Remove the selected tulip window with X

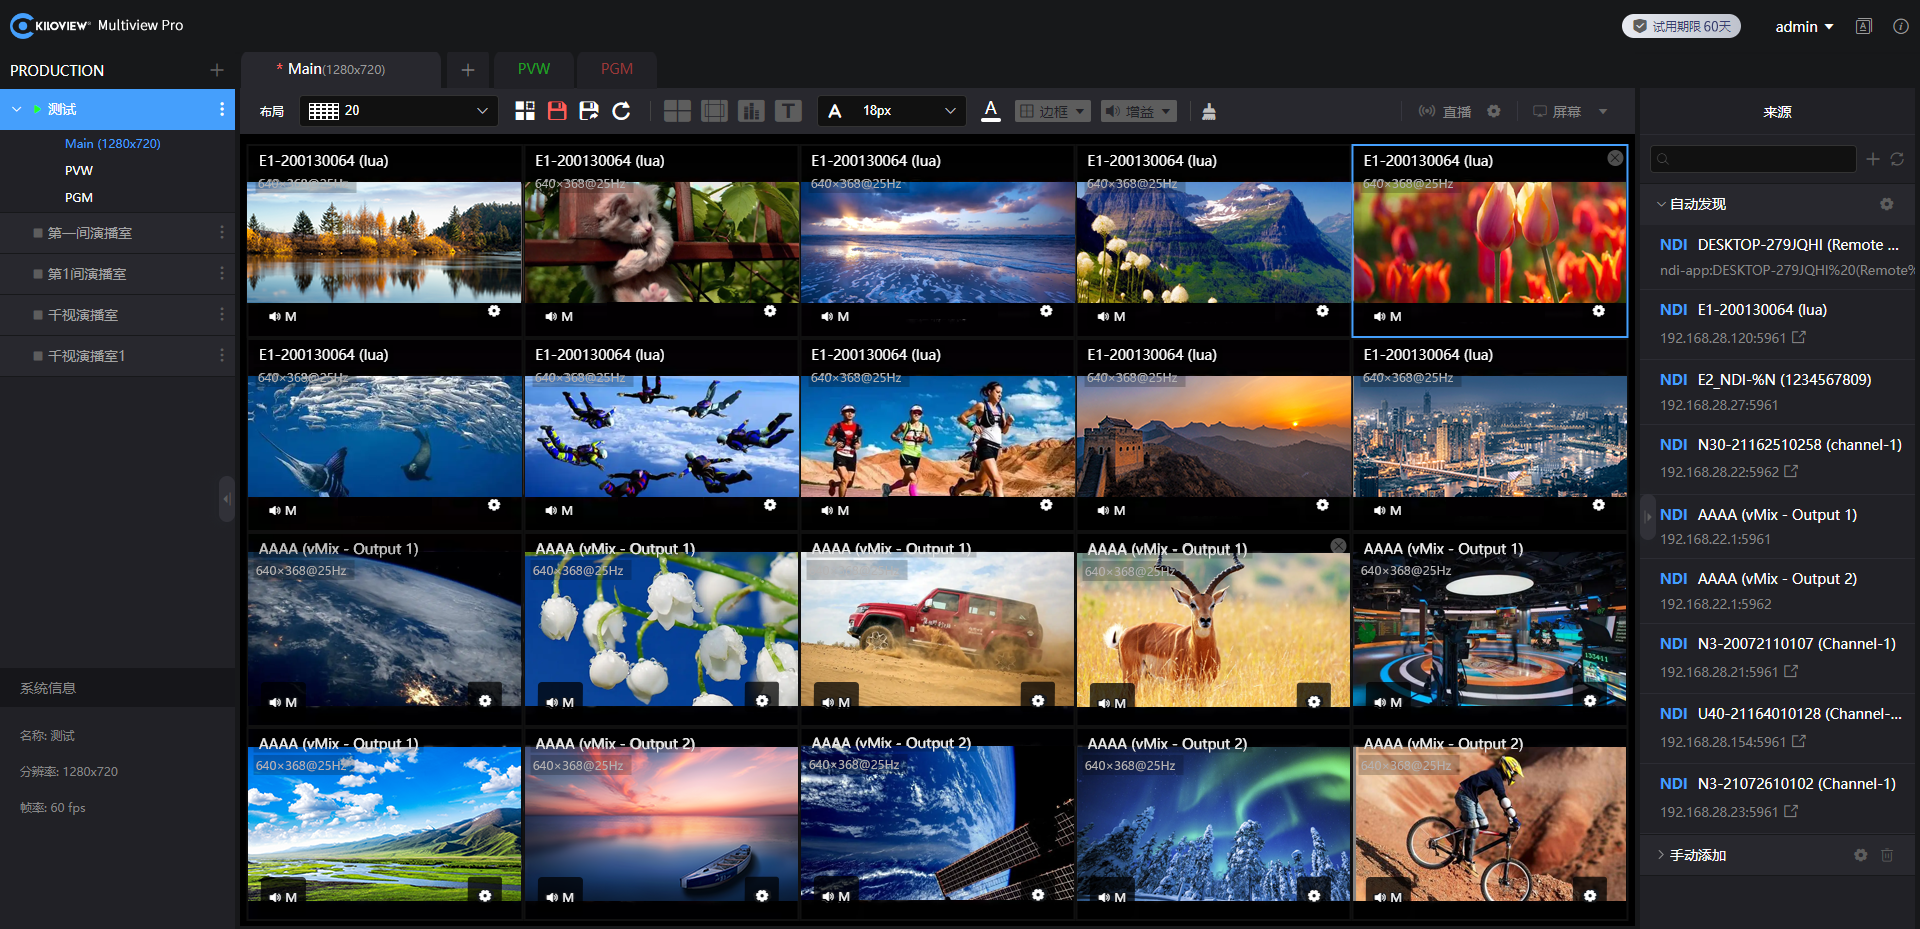(1615, 158)
